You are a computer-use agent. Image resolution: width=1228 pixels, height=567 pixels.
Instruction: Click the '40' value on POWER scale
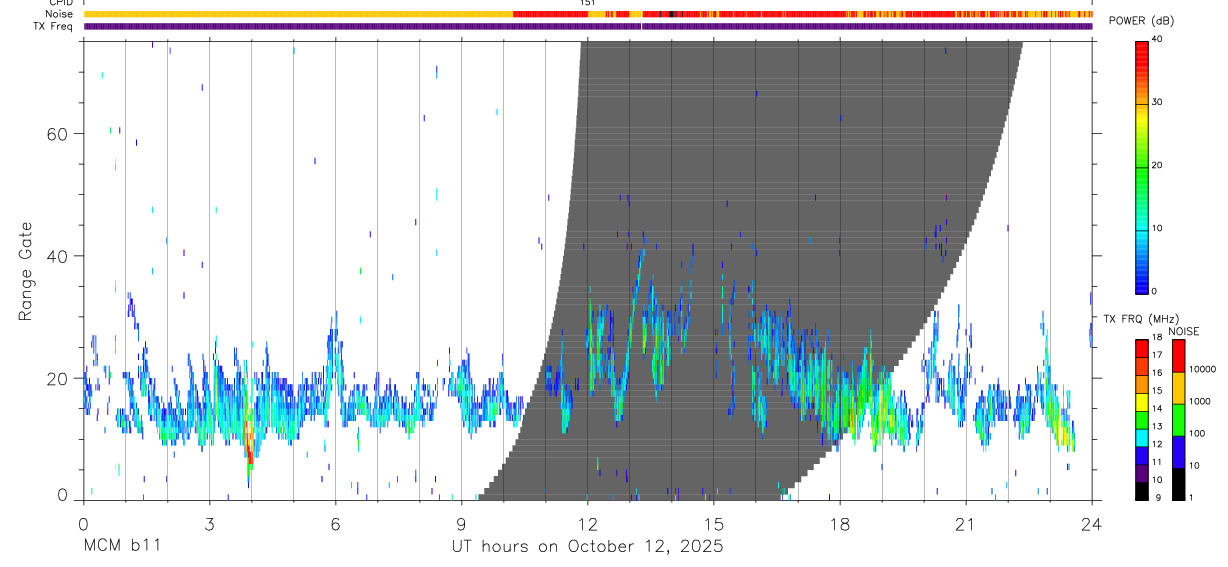[1156, 39]
